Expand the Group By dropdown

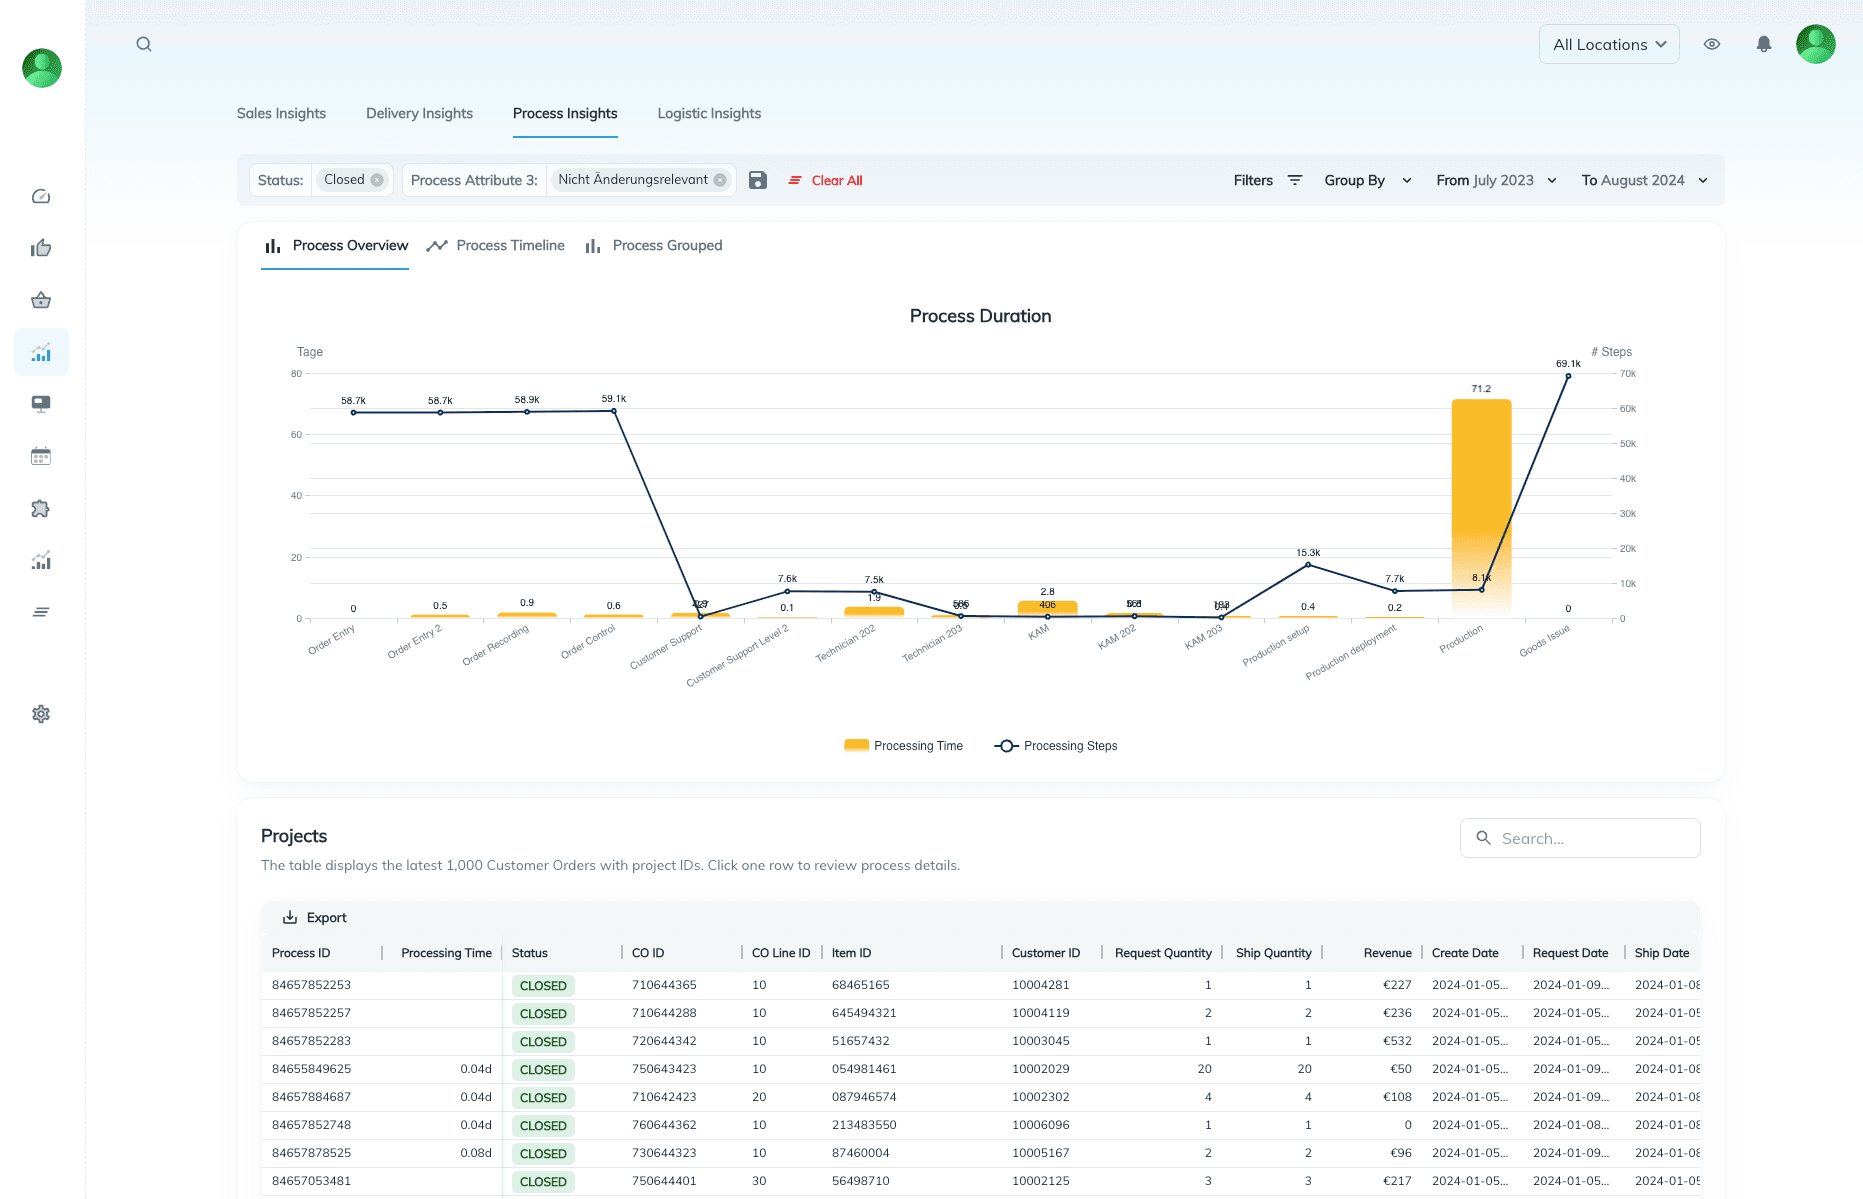click(x=1367, y=180)
